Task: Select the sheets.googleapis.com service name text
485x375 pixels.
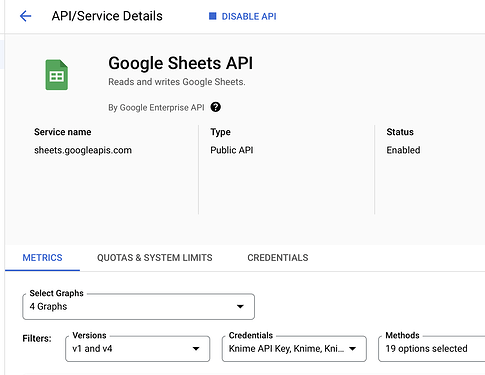Action: (83, 150)
